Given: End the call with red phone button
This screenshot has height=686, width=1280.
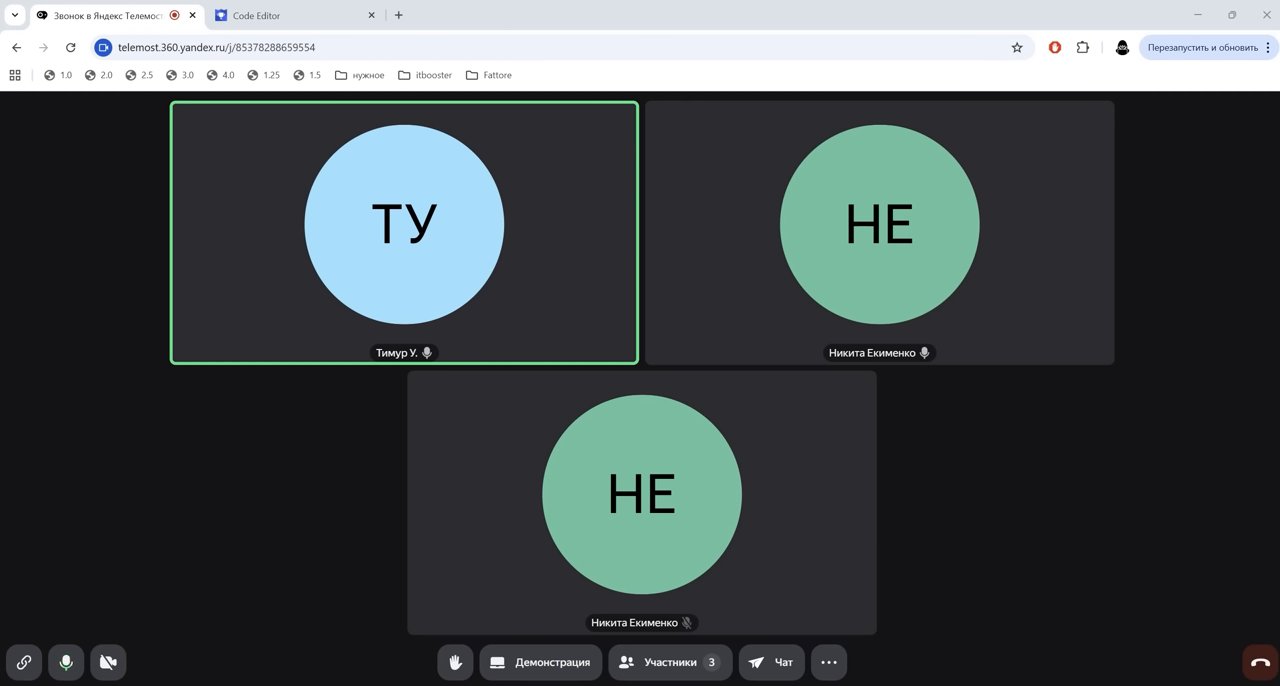Looking at the screenshot, I should click(1260, 662).
